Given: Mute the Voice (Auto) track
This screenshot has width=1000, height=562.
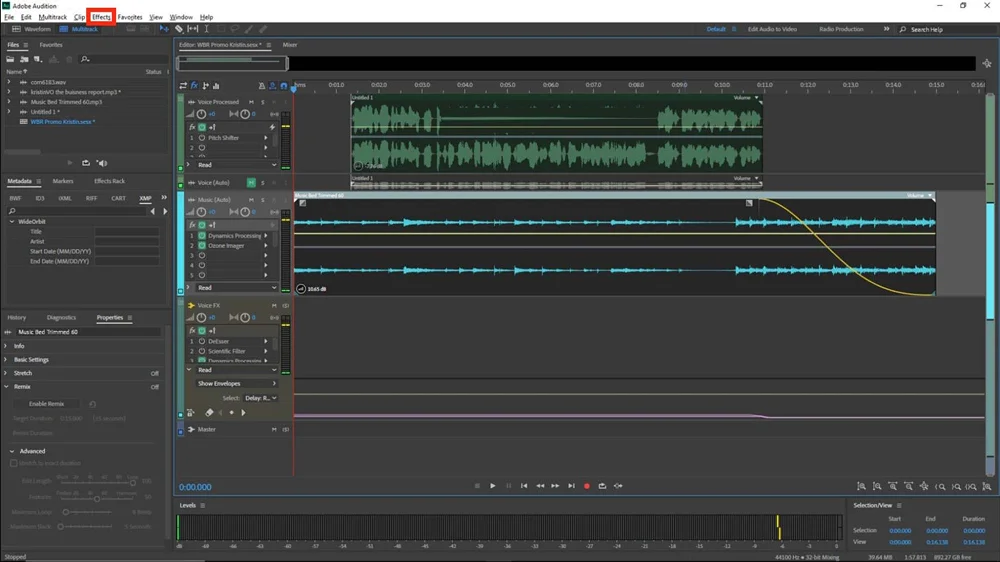Looking at the screenshot, I should tap(251, 183).
